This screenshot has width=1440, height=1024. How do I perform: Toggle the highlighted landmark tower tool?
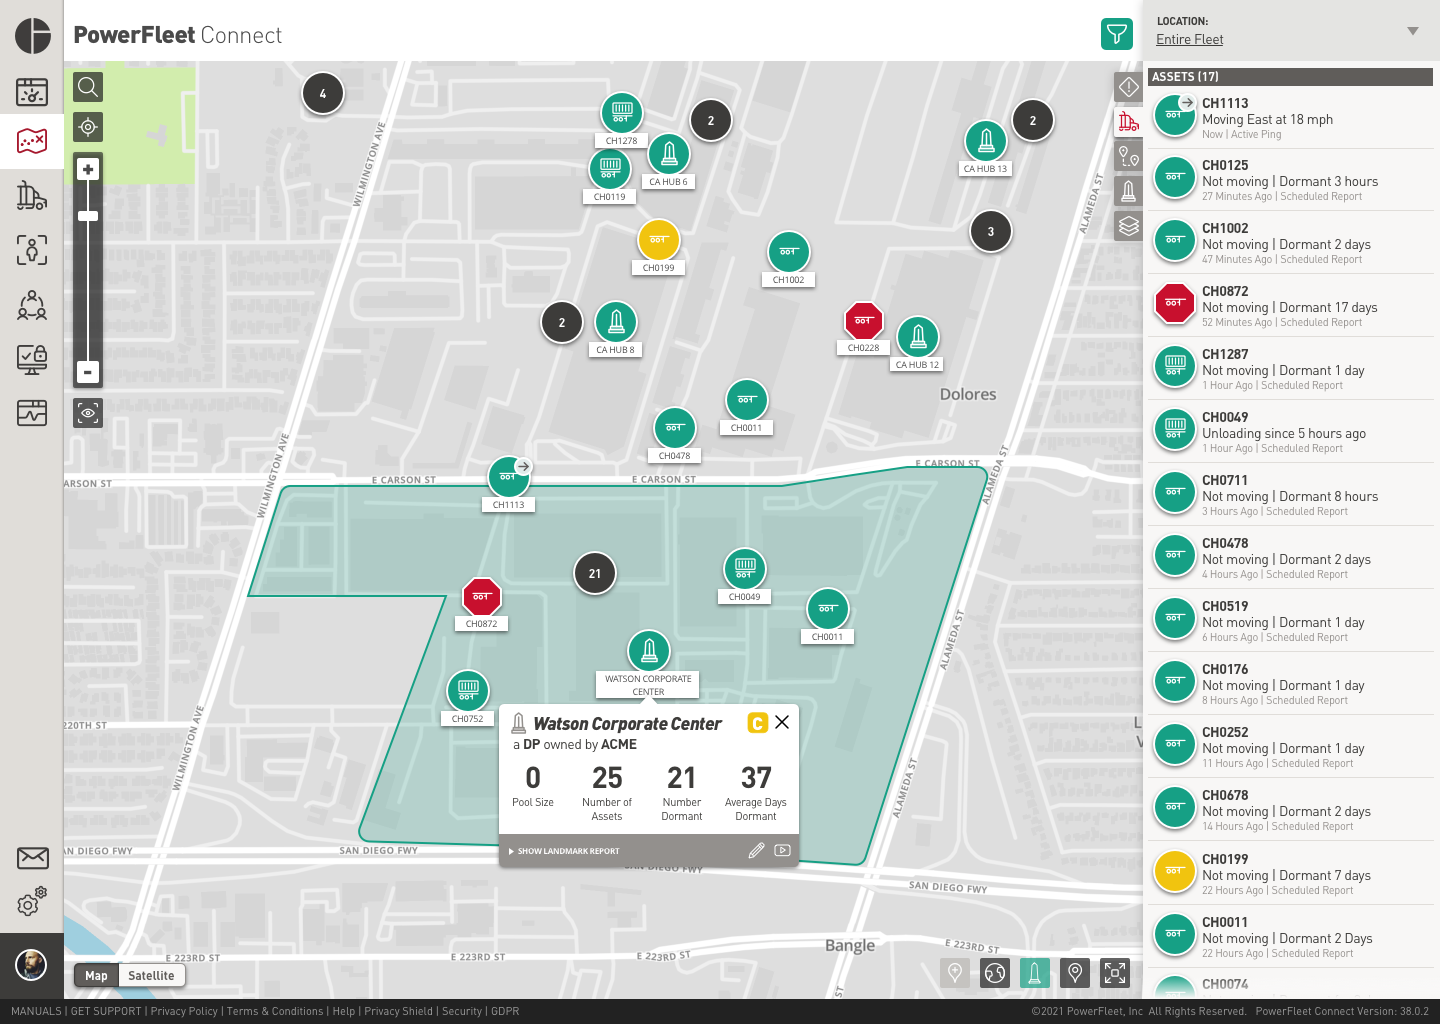click(1035, 973)
